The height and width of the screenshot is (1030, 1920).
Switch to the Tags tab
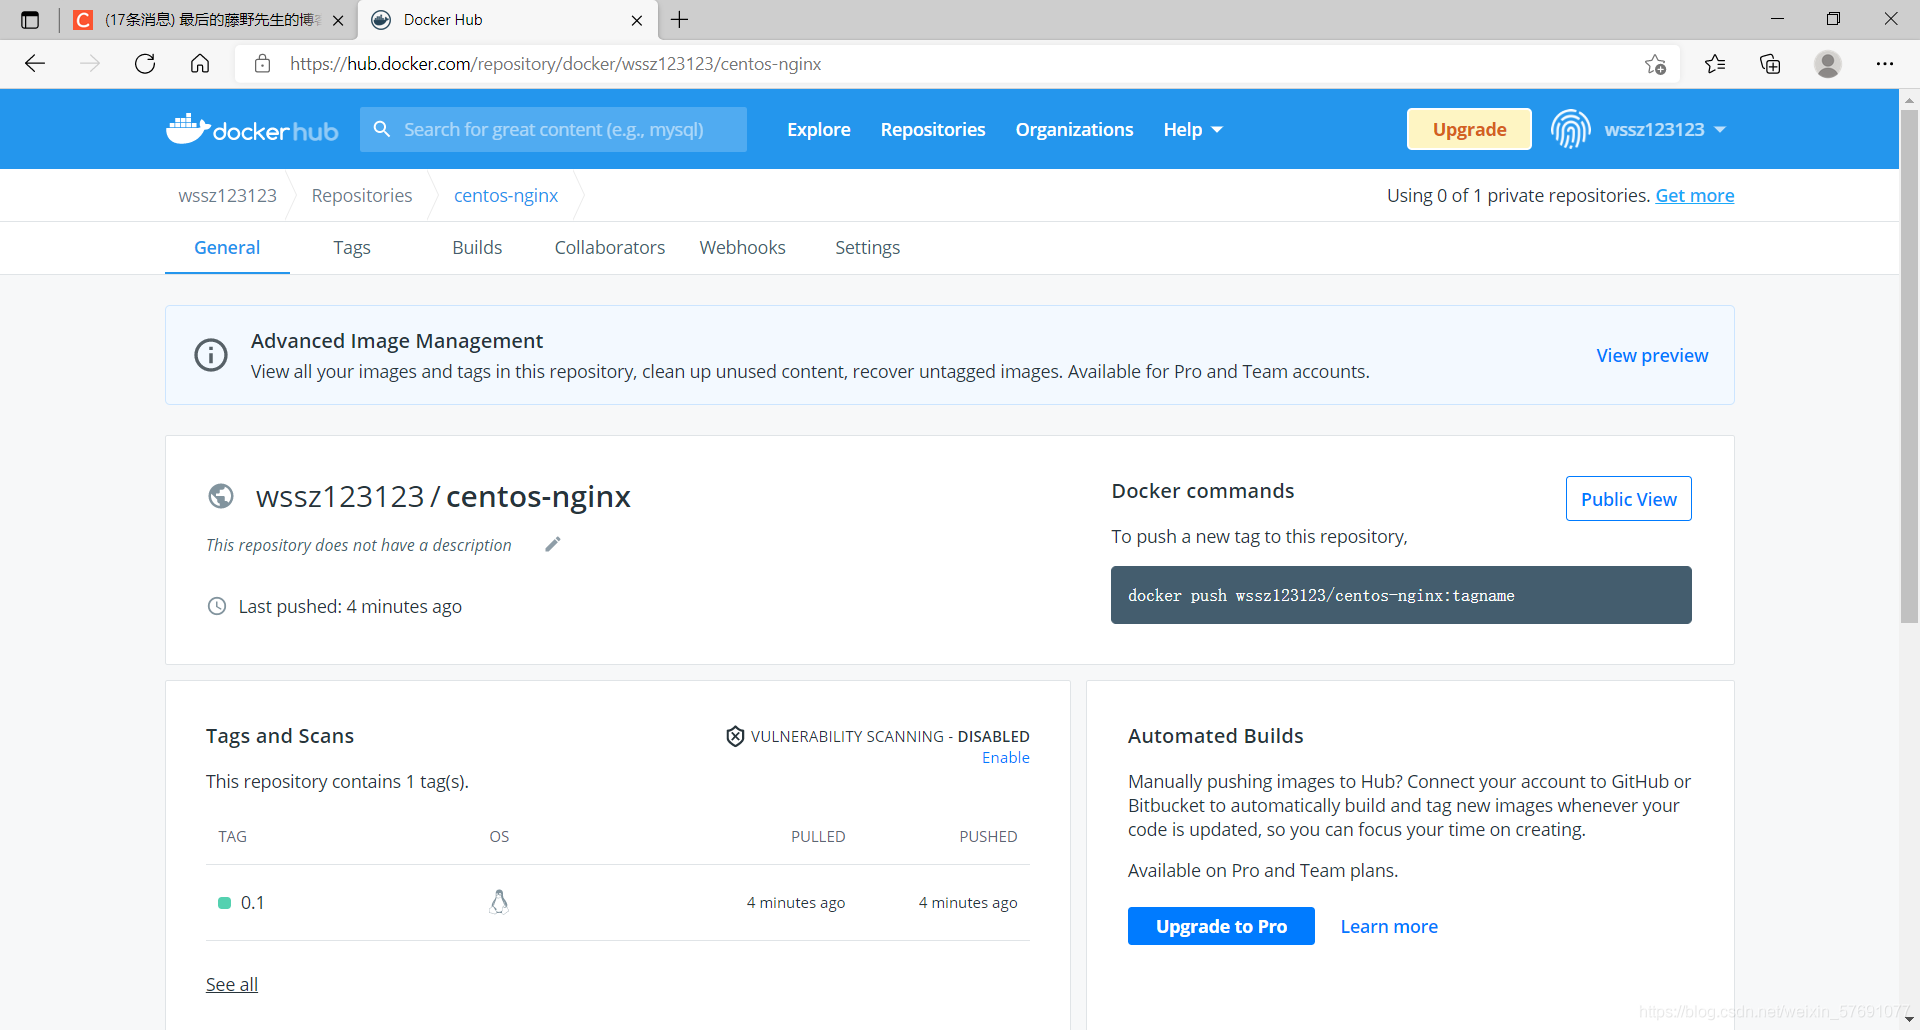click(x=352, y=247)
